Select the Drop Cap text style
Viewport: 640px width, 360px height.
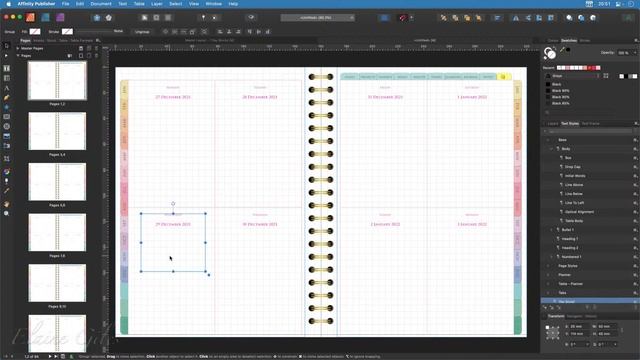click(x=572, y=167)
